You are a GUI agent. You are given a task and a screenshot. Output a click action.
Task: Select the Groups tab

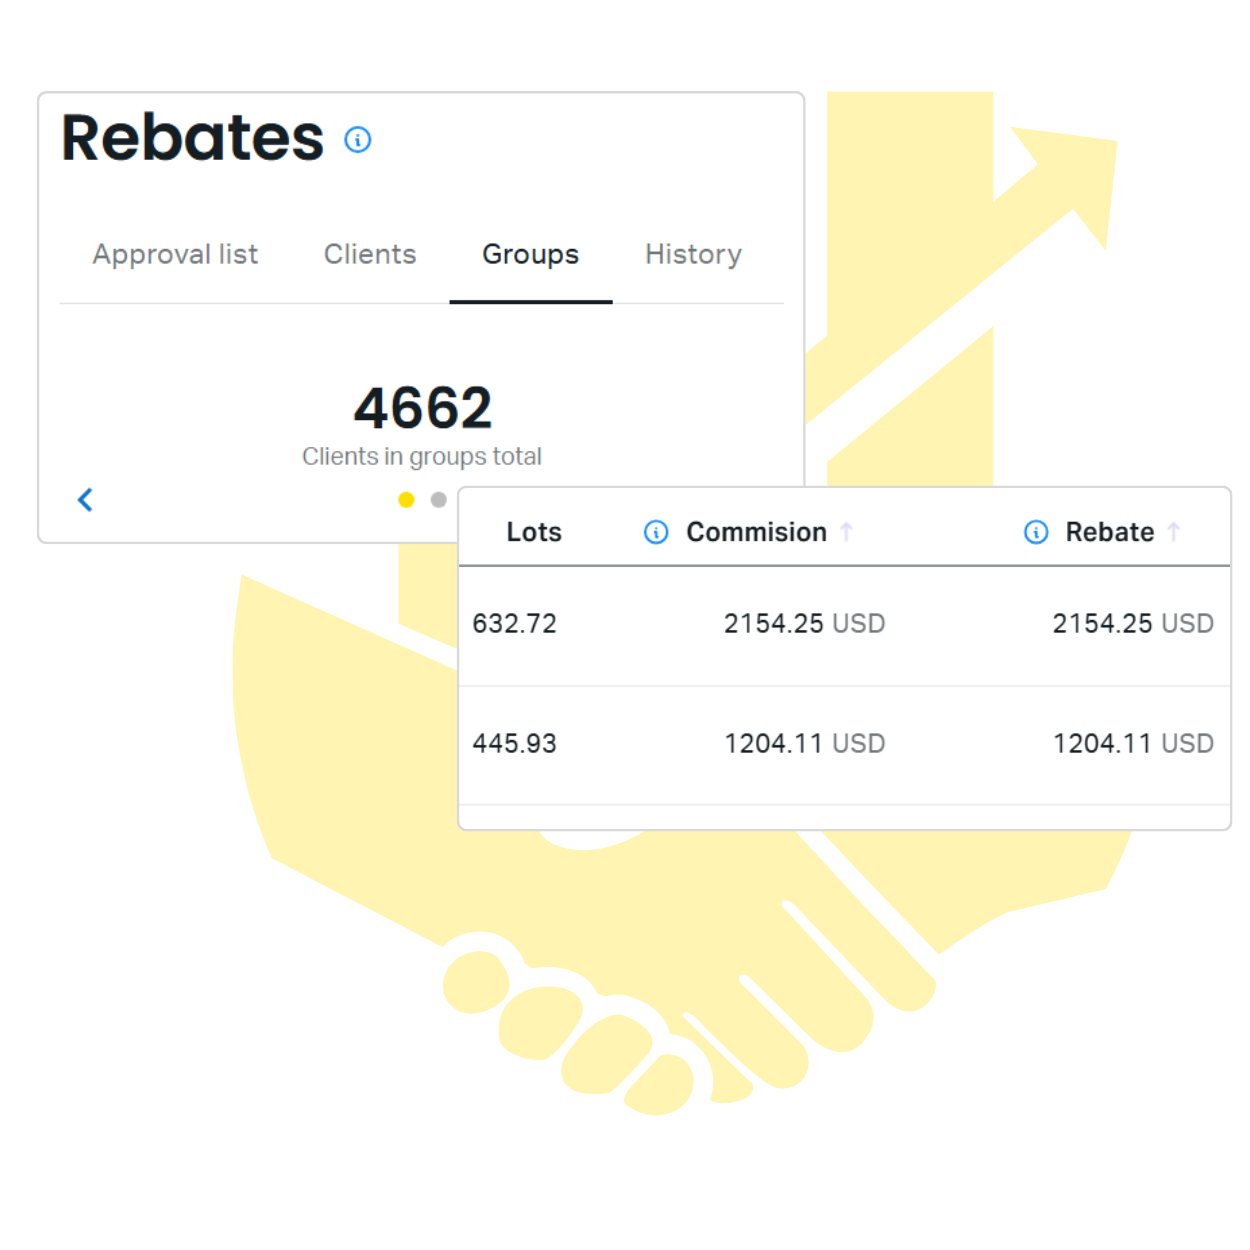(x=530, y=254)
